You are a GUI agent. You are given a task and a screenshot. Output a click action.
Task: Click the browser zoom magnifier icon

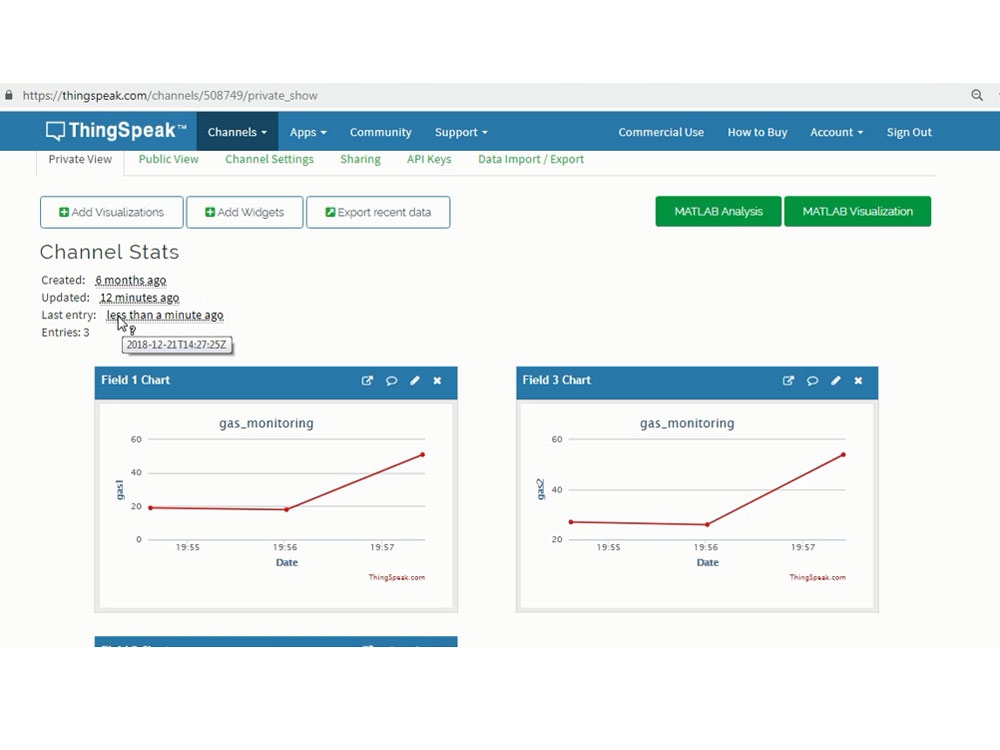click(976, 95)
